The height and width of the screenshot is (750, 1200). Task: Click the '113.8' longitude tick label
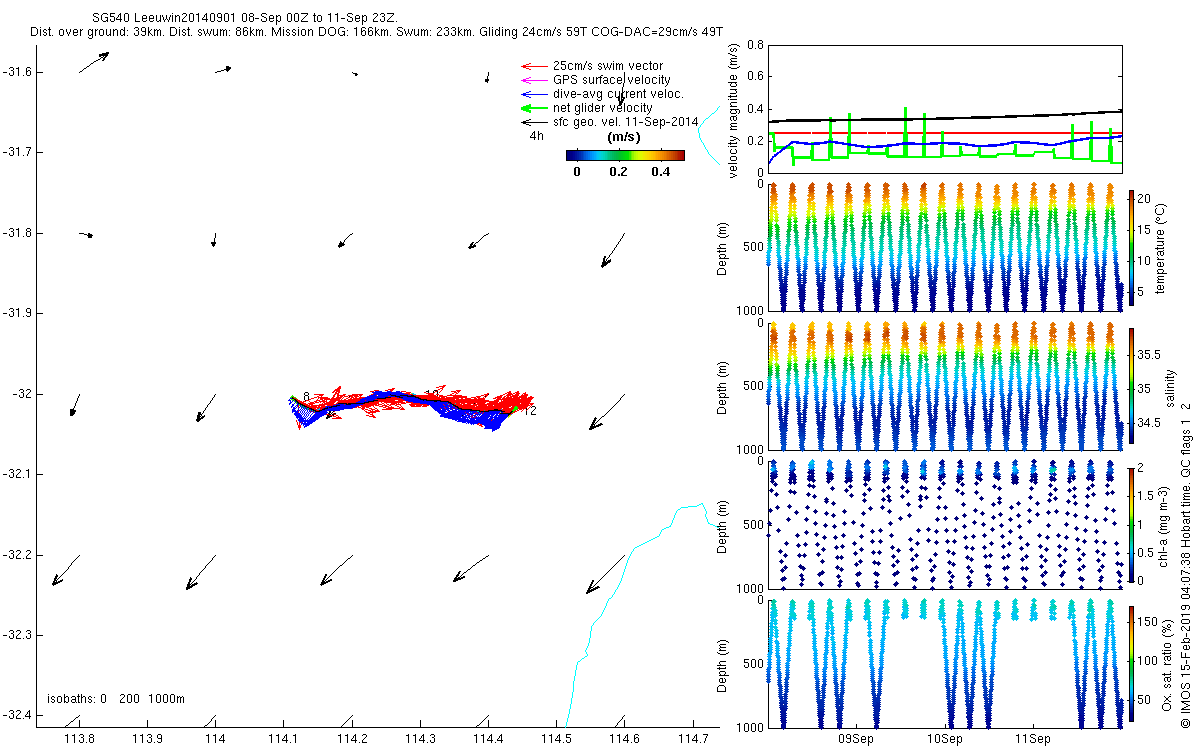[x=79, y=739]
